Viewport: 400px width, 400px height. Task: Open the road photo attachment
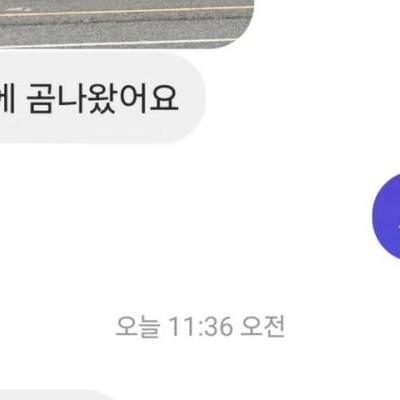coord(127,23)
